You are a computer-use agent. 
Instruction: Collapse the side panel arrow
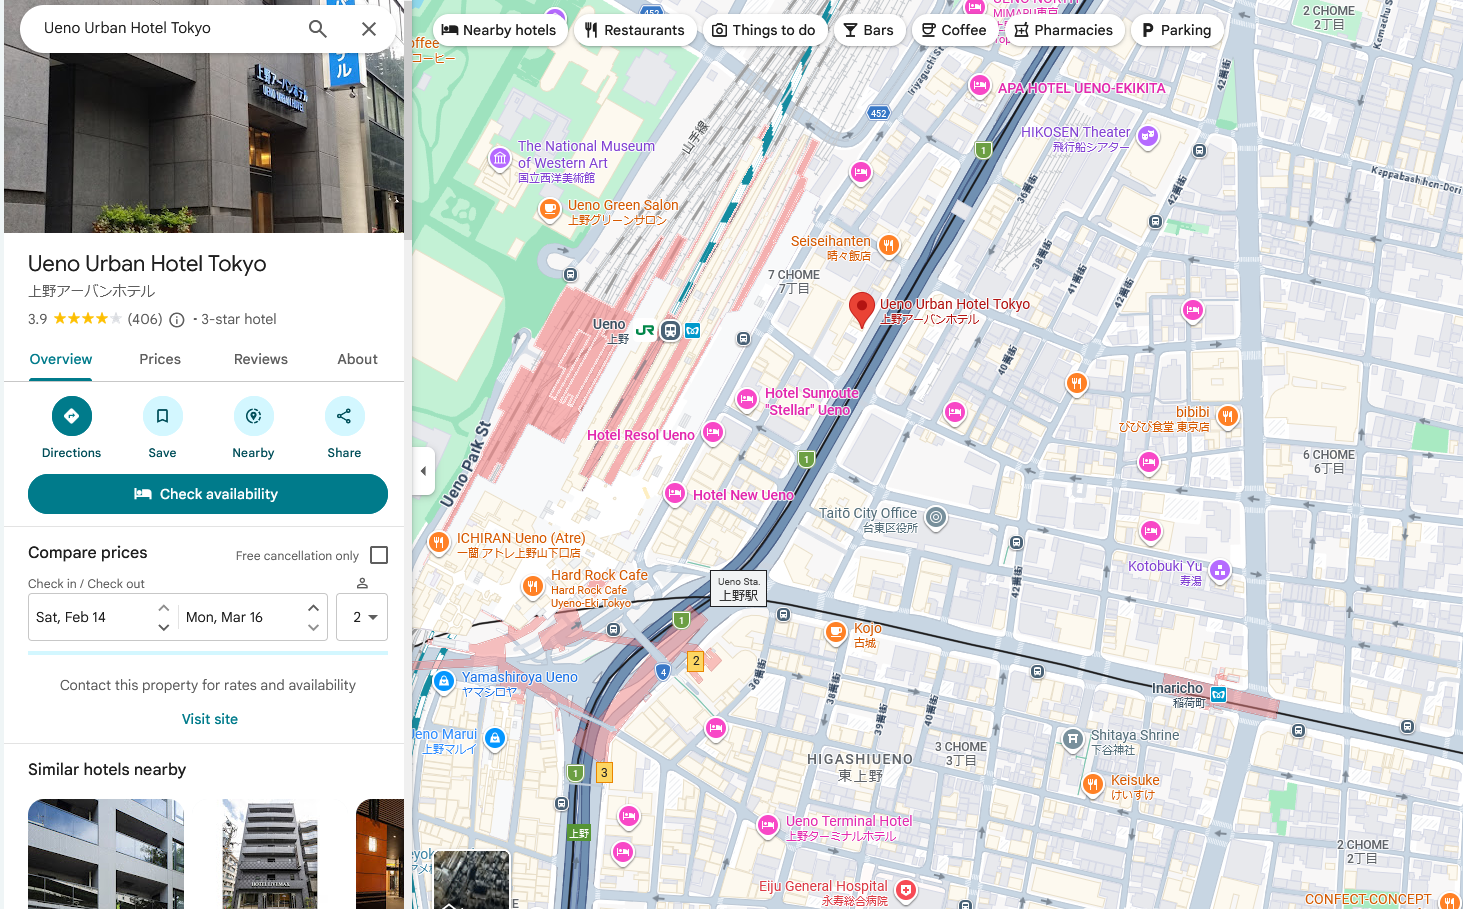coord(423,471)
